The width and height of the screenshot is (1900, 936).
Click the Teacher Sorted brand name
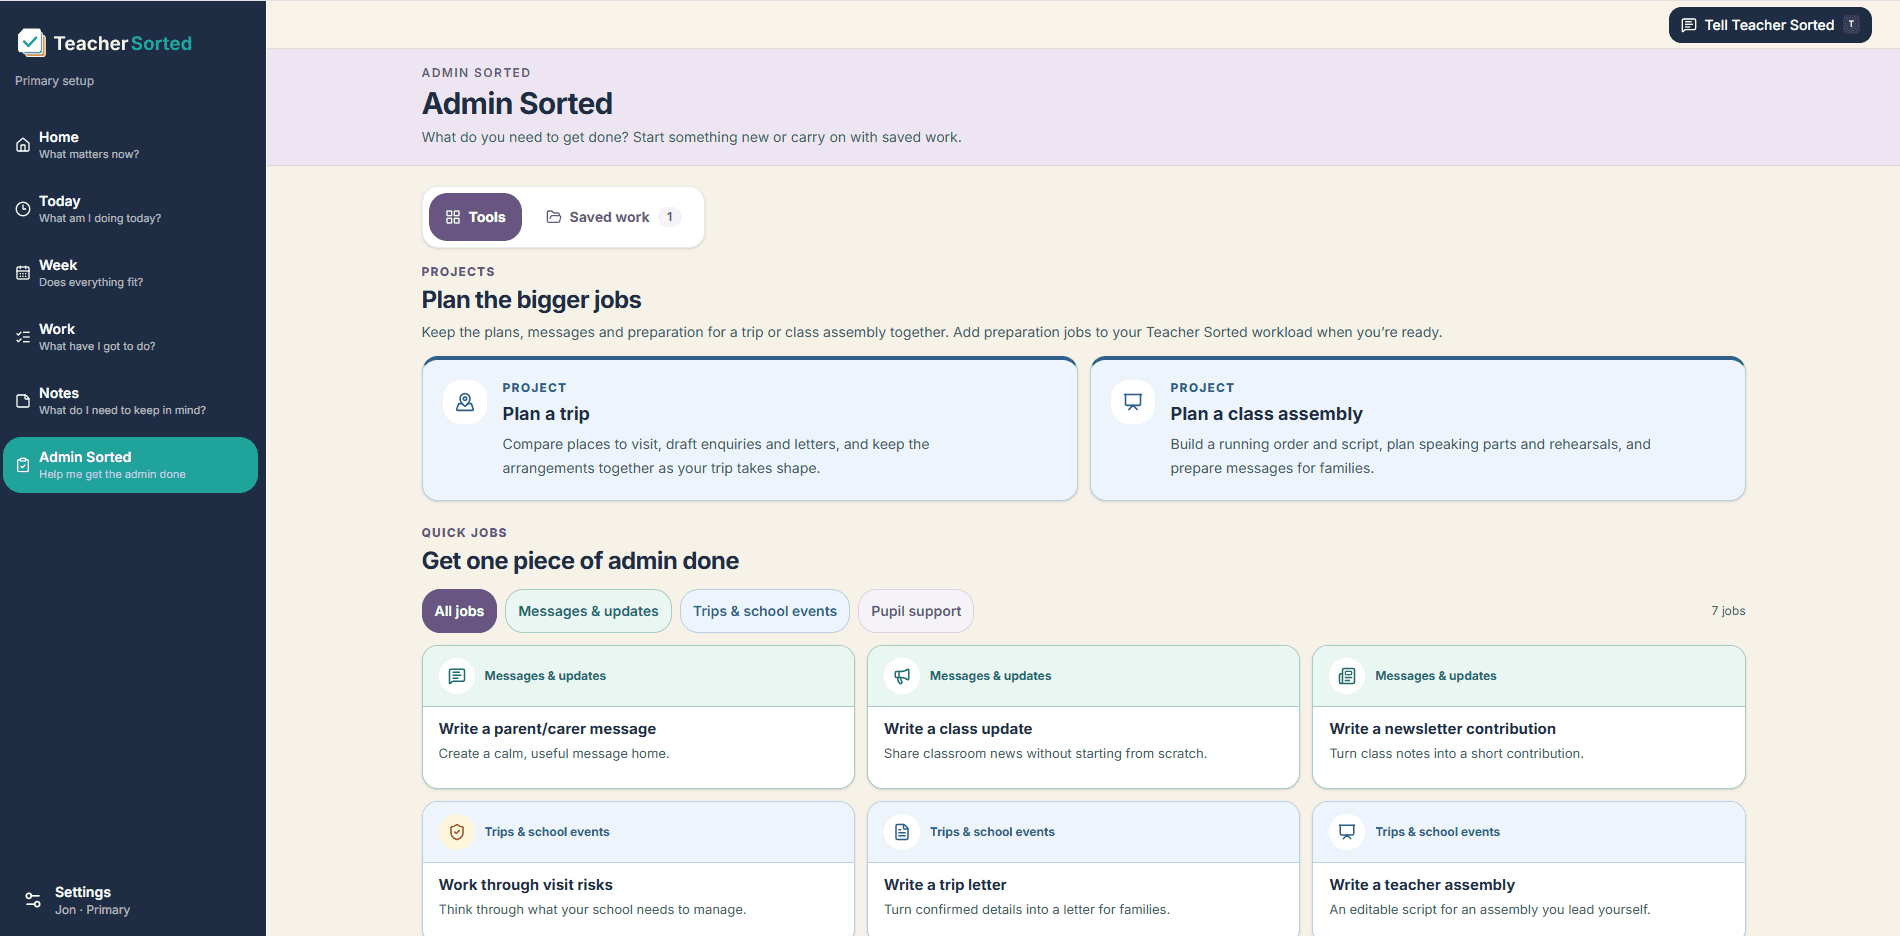point(123,43)
